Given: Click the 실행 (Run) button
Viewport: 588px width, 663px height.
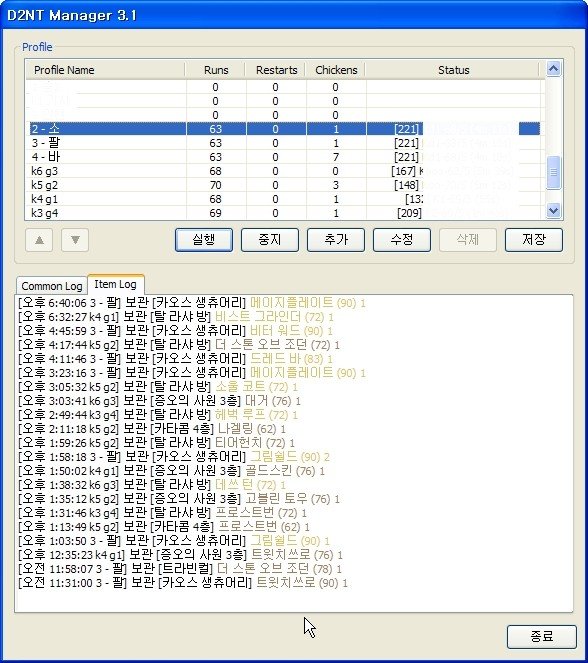Looking at the screenshot, I should tap(204, 240).
